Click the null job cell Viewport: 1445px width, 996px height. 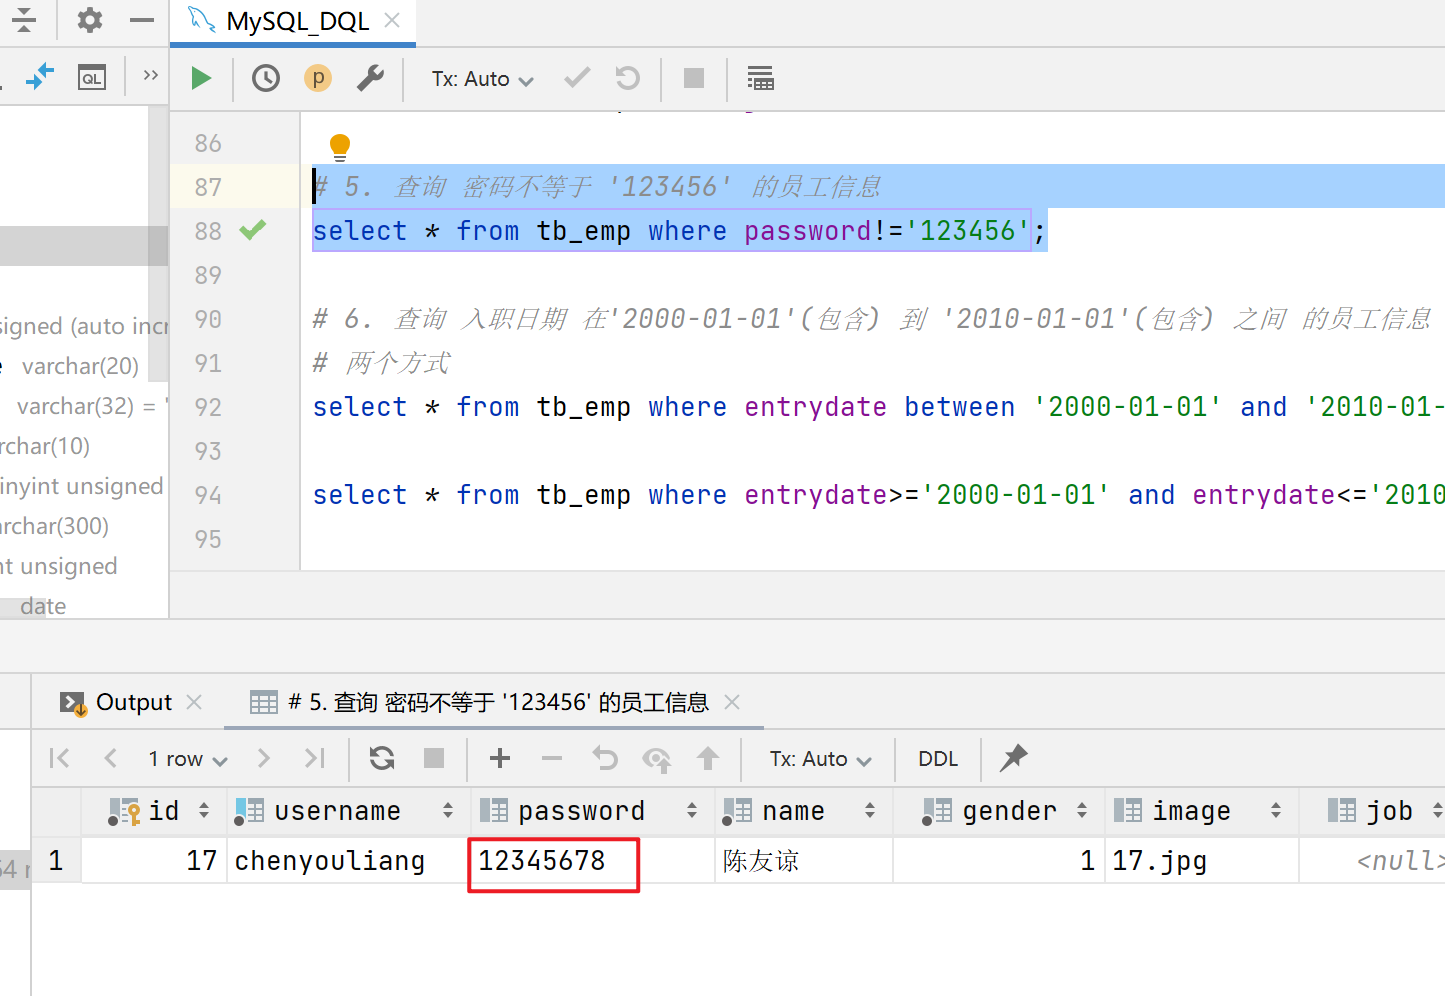click(1372, 861)
